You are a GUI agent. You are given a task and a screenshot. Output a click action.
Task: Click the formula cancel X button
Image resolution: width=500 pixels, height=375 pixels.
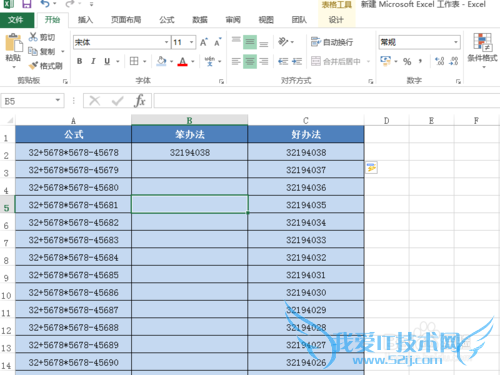point(95,101)
